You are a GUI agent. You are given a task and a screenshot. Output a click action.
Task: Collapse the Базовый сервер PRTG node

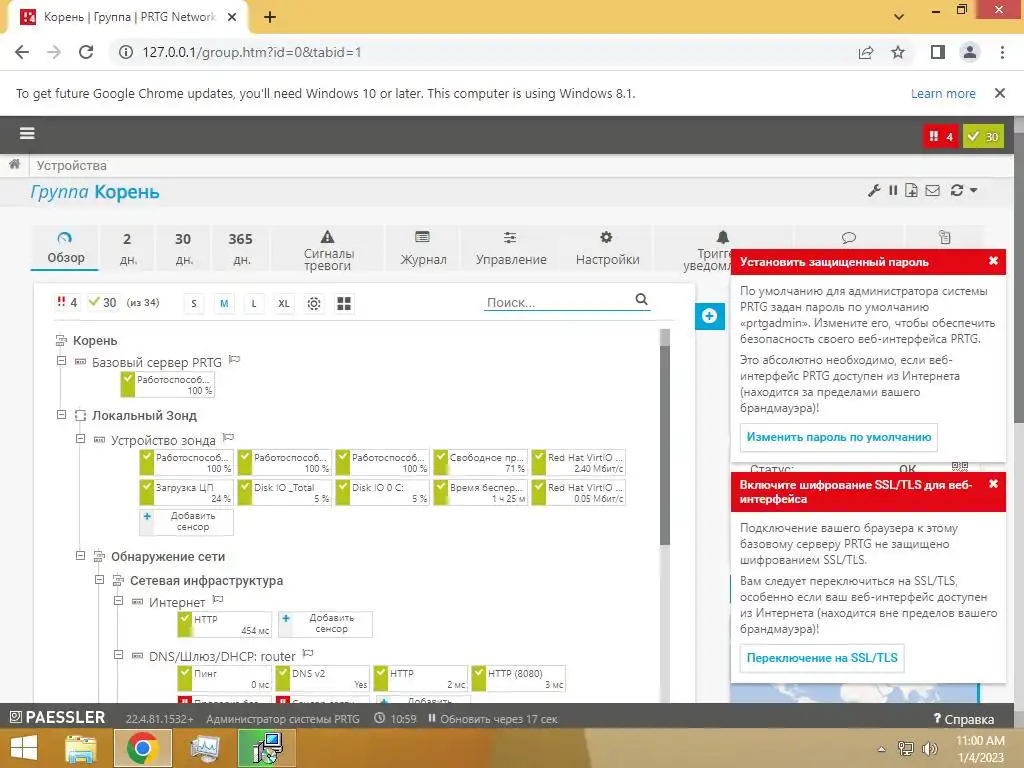tap(61, 361)
